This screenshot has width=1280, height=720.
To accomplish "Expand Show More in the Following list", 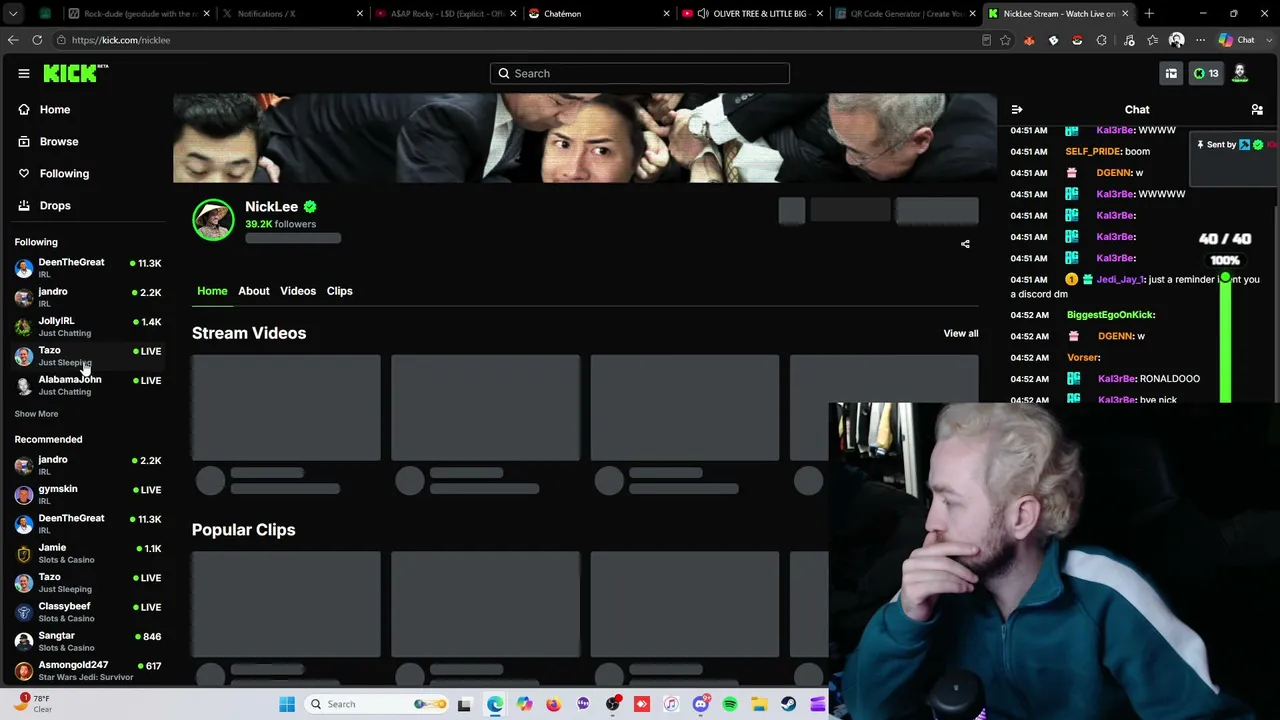I will coord(36,414).
